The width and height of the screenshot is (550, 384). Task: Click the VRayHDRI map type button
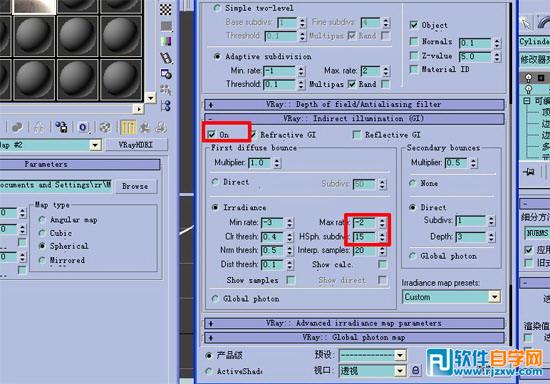[136, 145]
